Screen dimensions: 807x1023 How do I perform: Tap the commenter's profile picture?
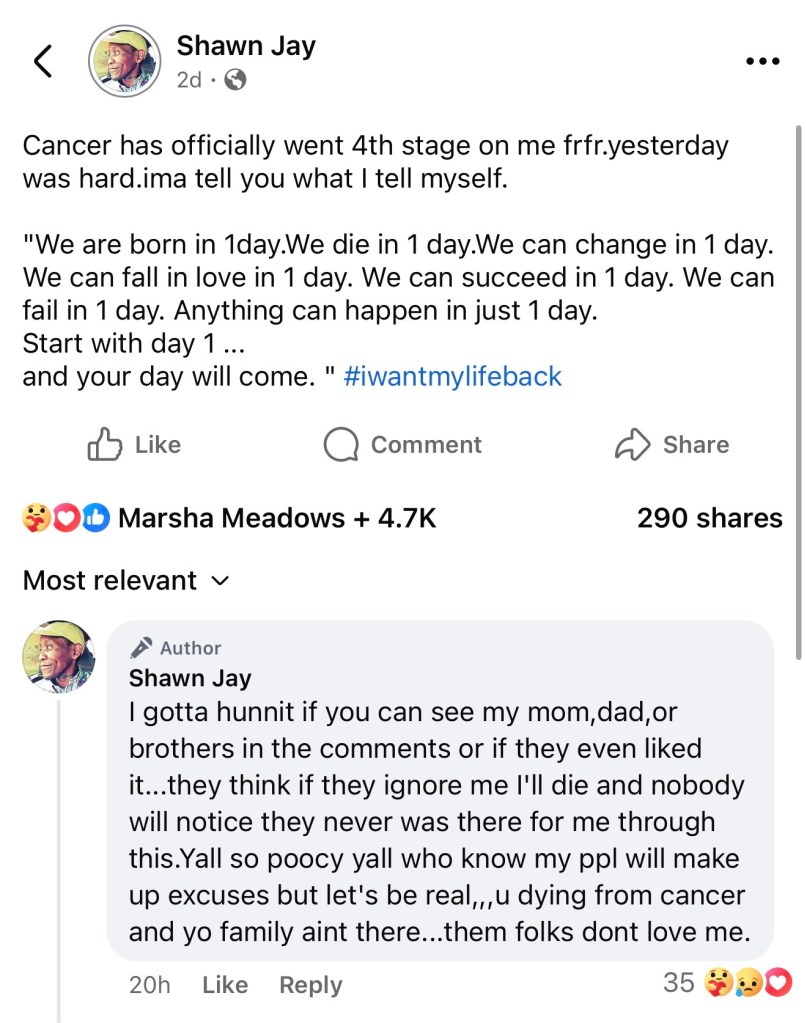pos(59,657)
